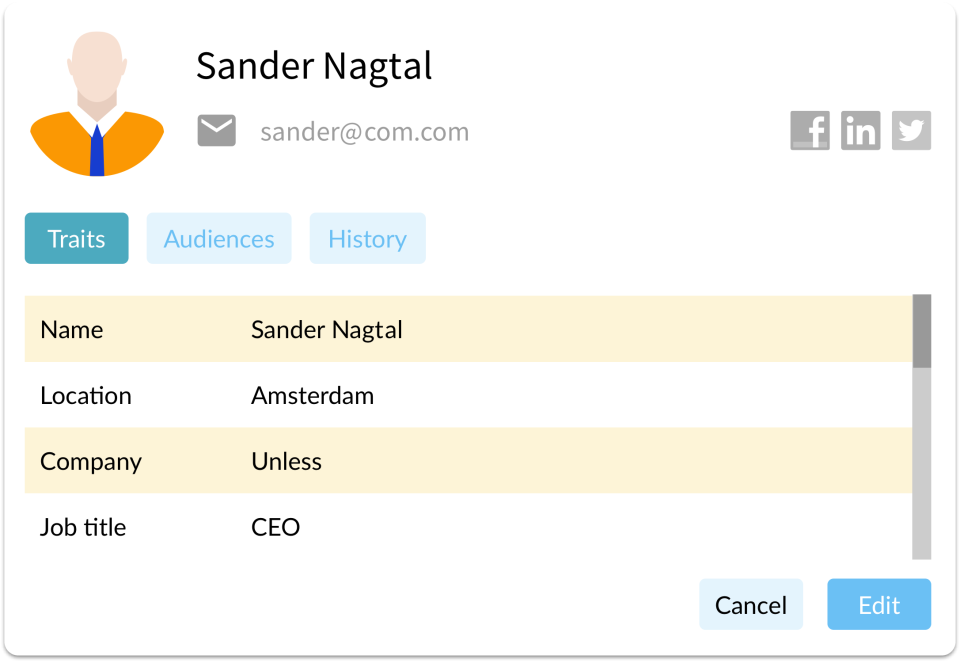Open the Twitter profile icon
Viewport: 960px width, 663px height.
click(911, 131)
